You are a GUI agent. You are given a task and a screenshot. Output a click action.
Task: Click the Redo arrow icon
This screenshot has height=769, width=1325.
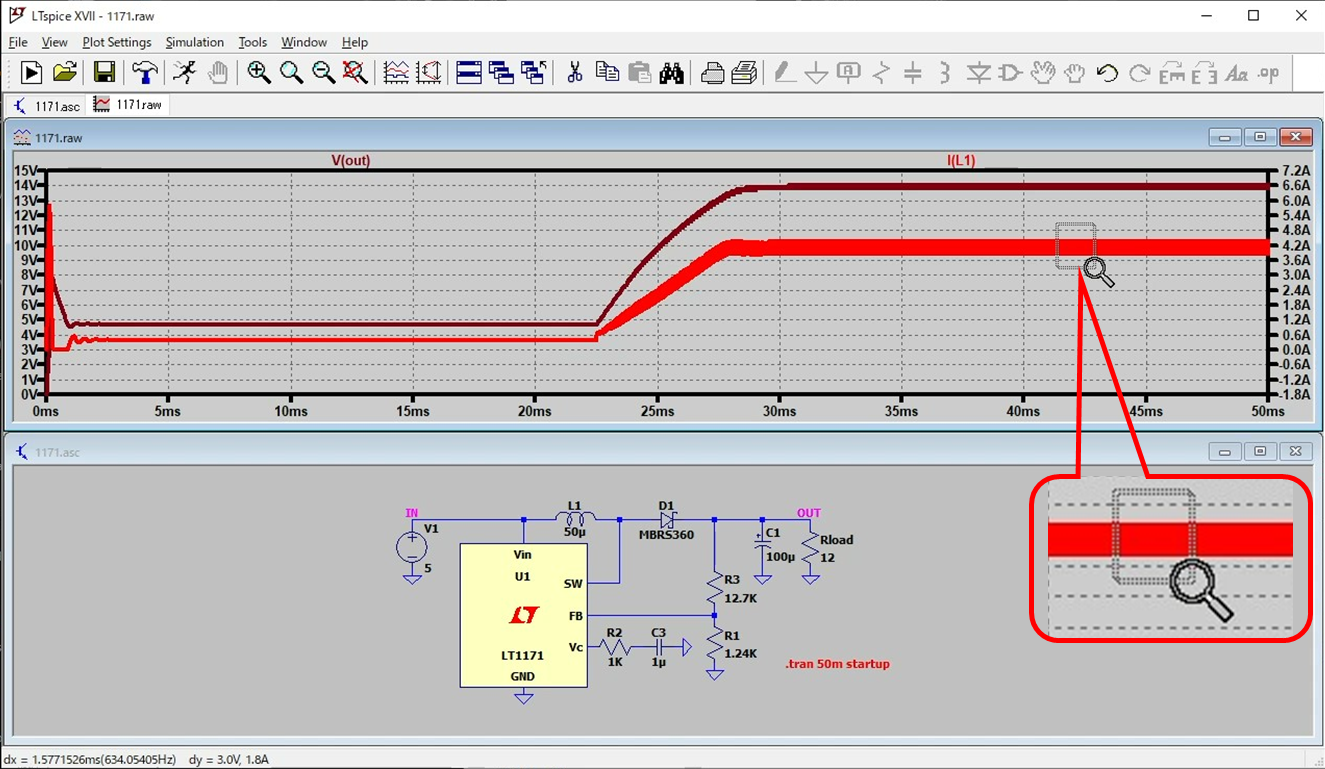pos(1140,72)
